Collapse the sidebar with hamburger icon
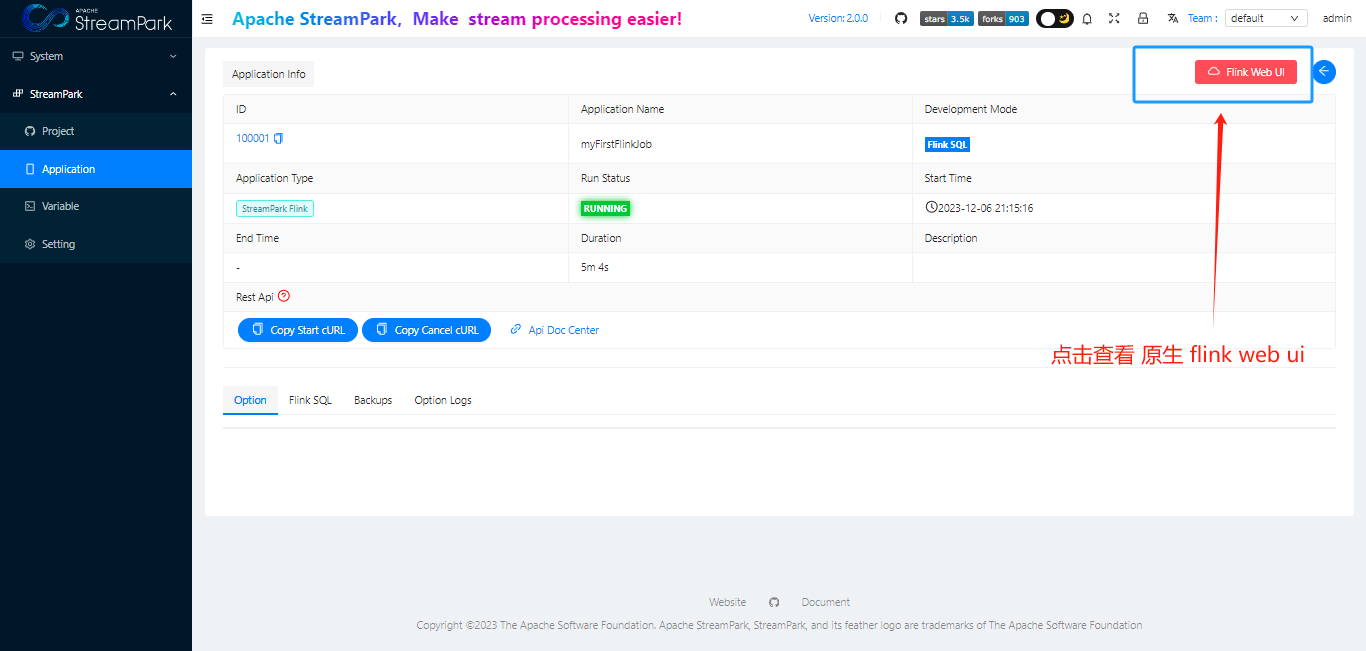The image size is (1366, 651). (207, 18)
